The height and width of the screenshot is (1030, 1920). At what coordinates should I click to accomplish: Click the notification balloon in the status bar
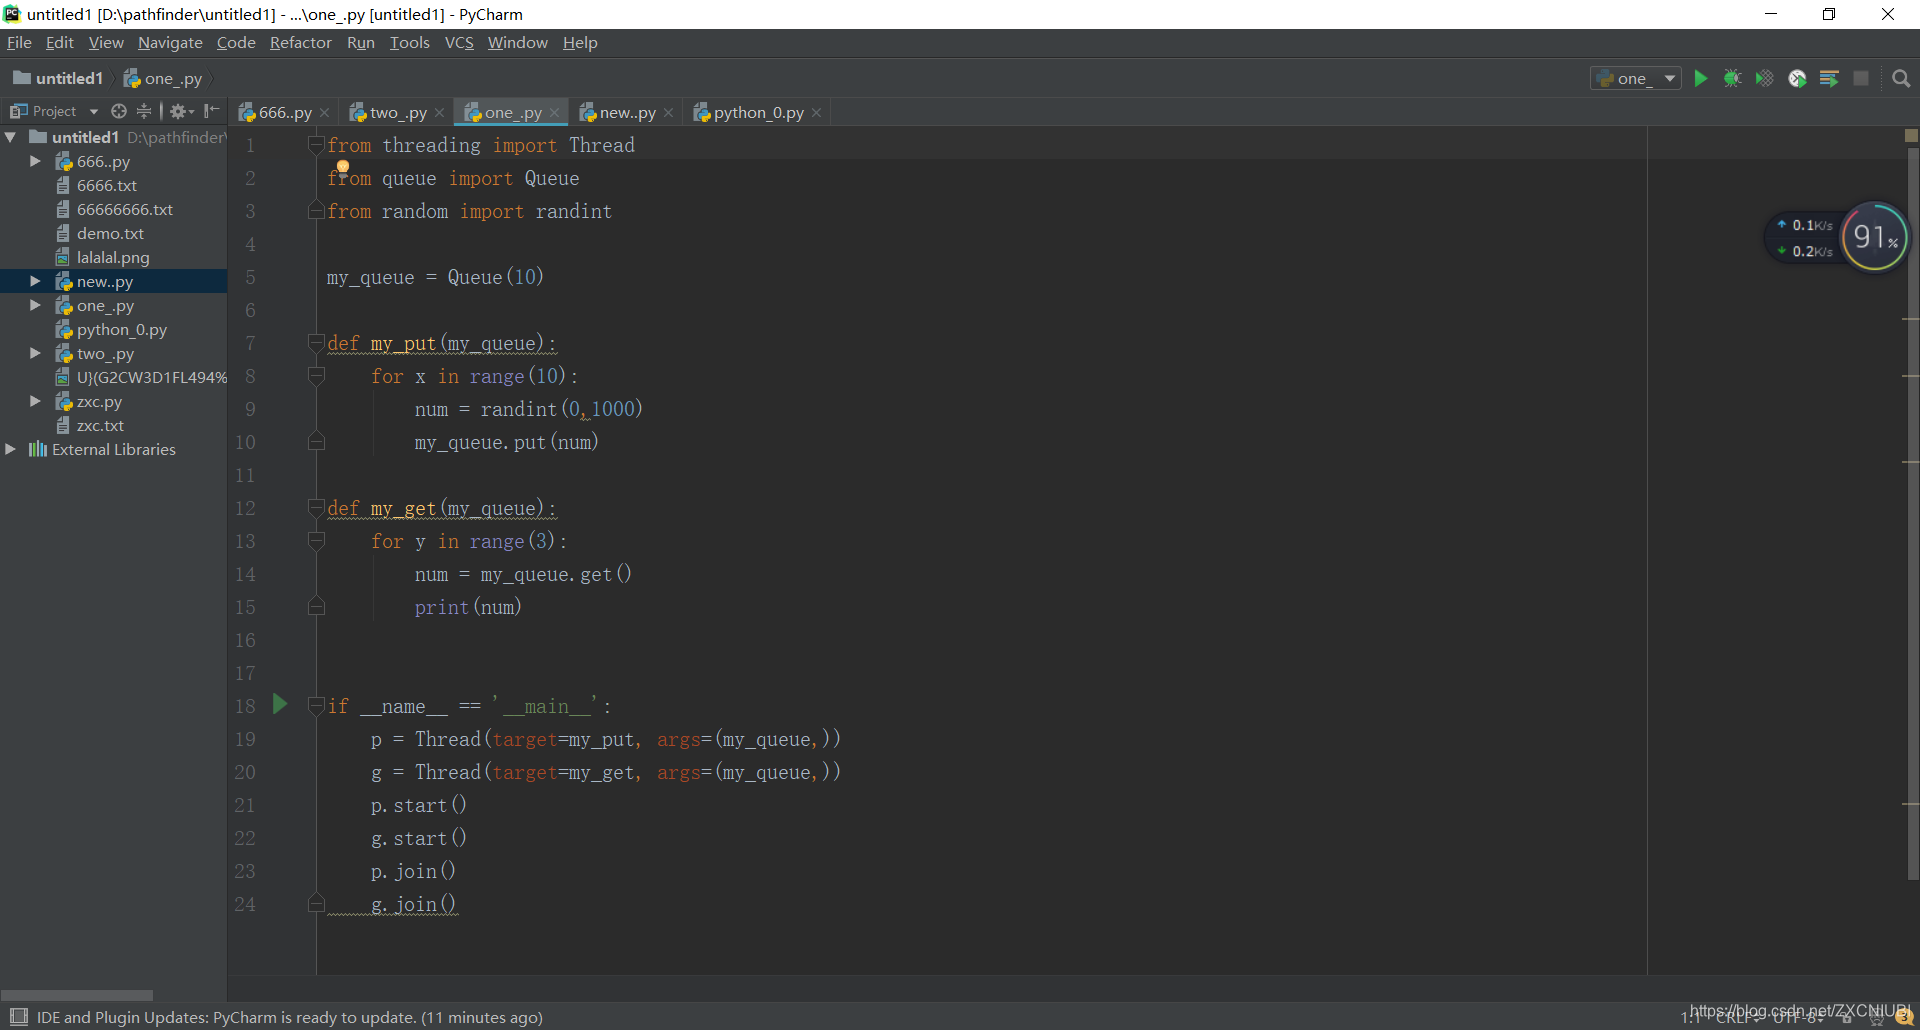click(1903, 1017)
